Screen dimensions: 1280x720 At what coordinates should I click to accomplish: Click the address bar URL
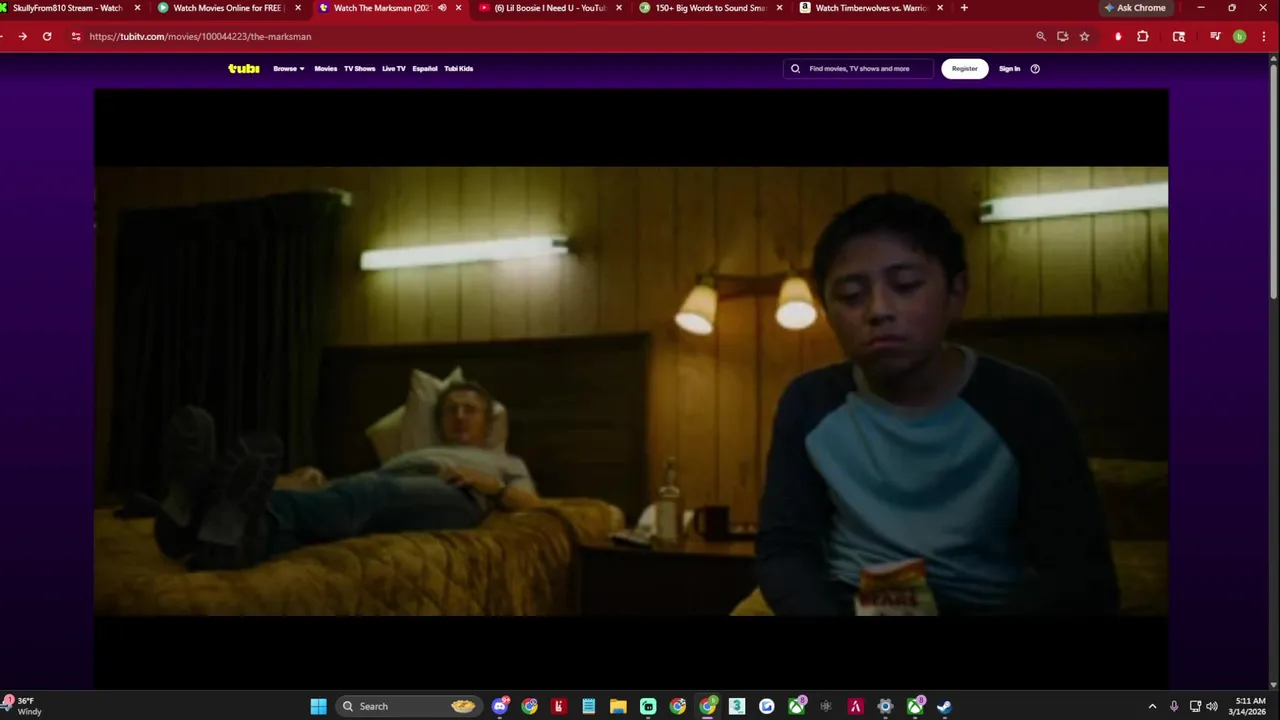pyautogui.click(x=200, y=36)
